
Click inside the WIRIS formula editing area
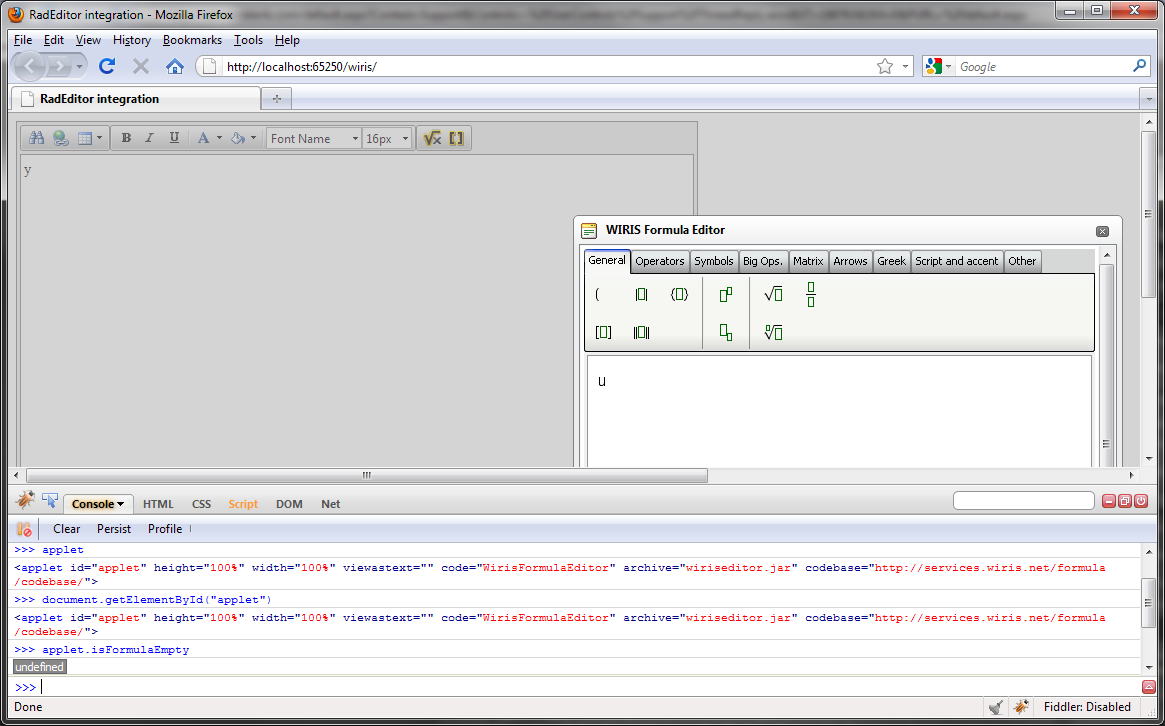coord(840,411)
